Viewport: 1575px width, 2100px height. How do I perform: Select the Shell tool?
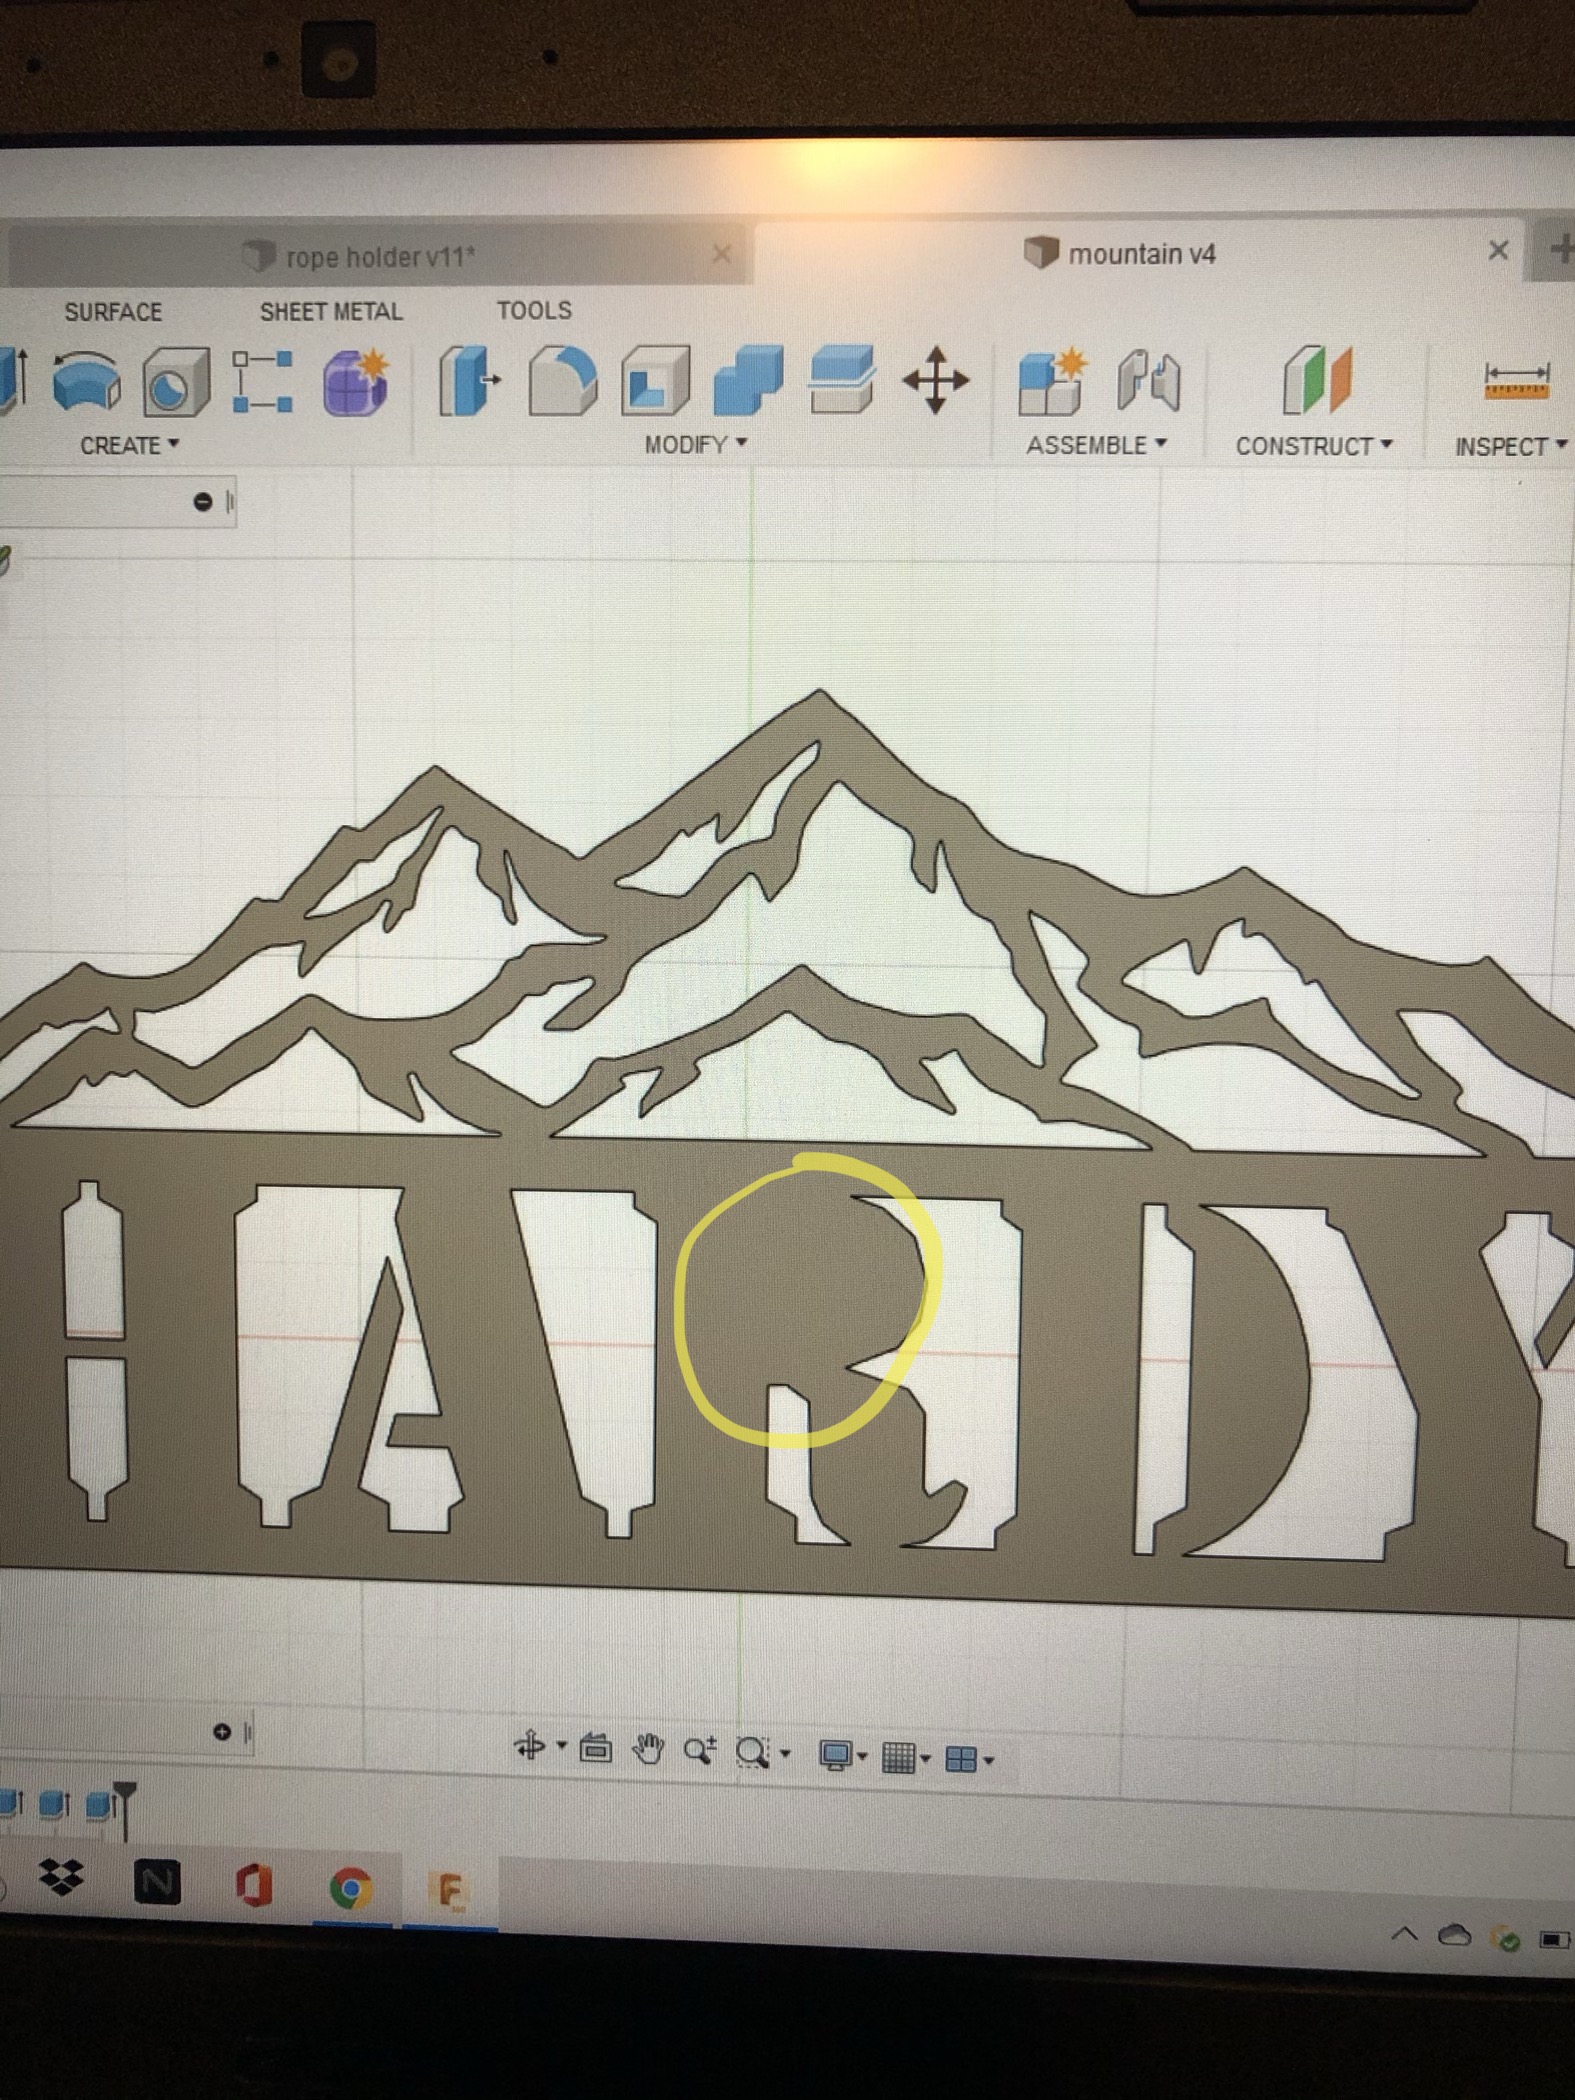click(655, 381)
